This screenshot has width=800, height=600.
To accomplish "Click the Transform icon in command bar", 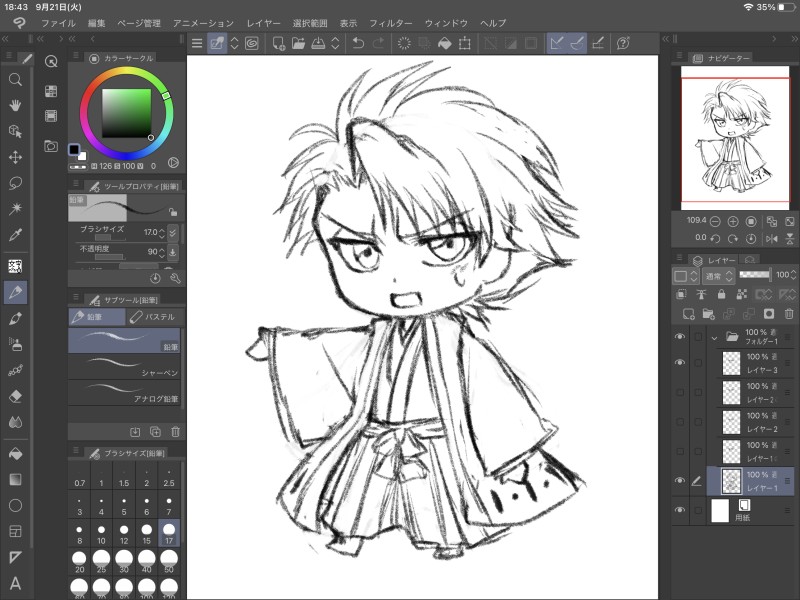I will coord(465,43).
